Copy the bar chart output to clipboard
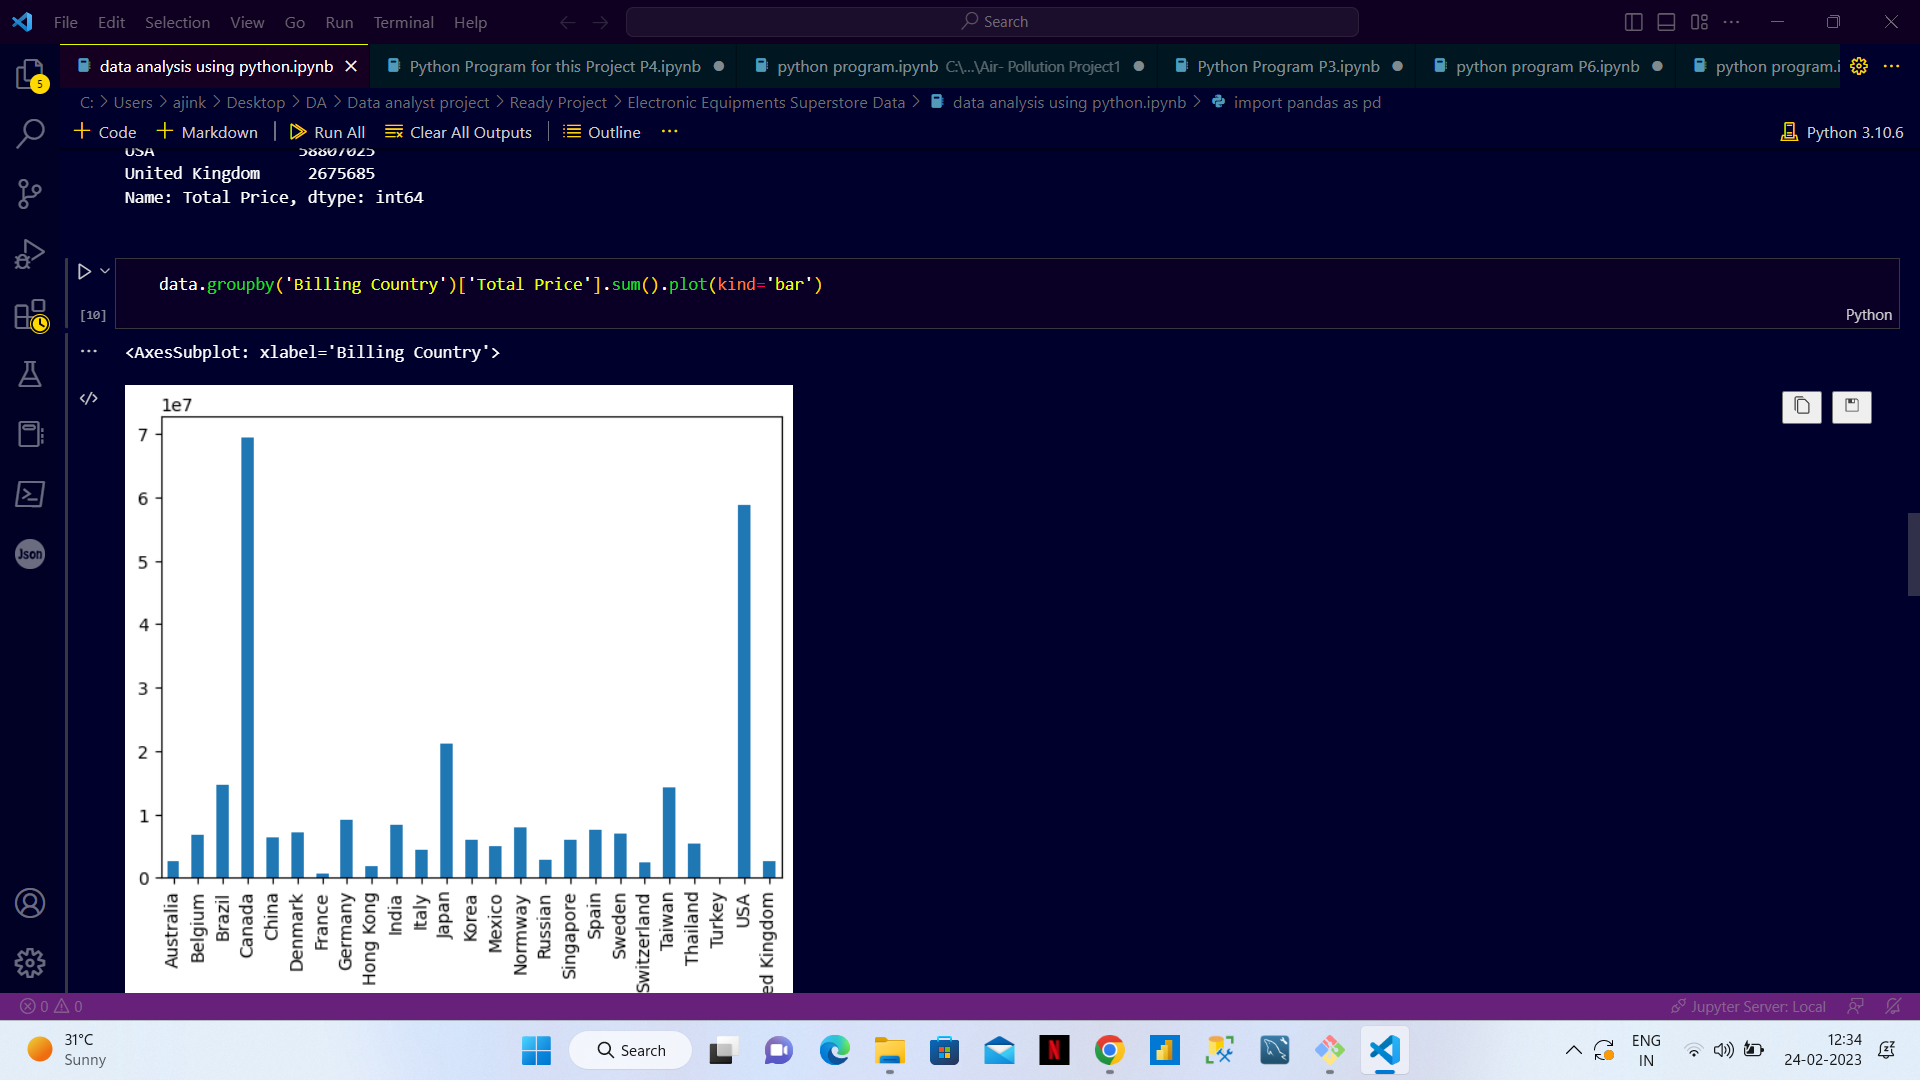 pyautogui.click(x=1801, y=407)
